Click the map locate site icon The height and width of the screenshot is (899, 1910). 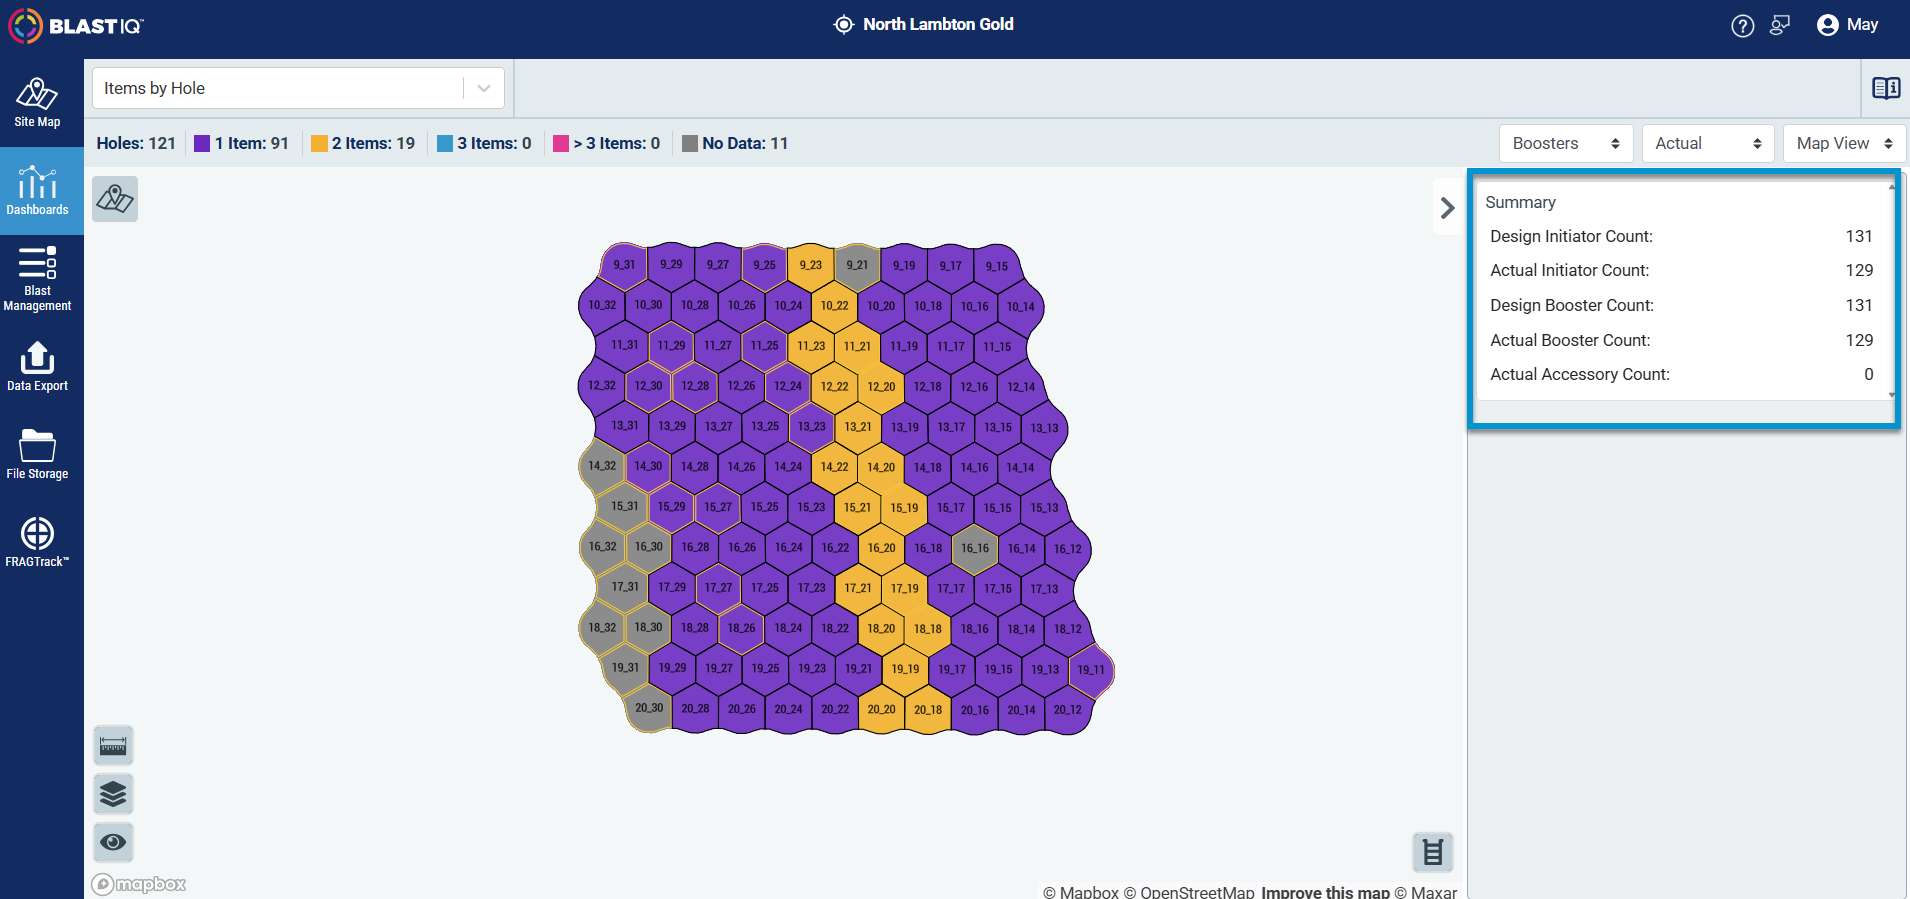pyautogui.click(x=115, y=199)
